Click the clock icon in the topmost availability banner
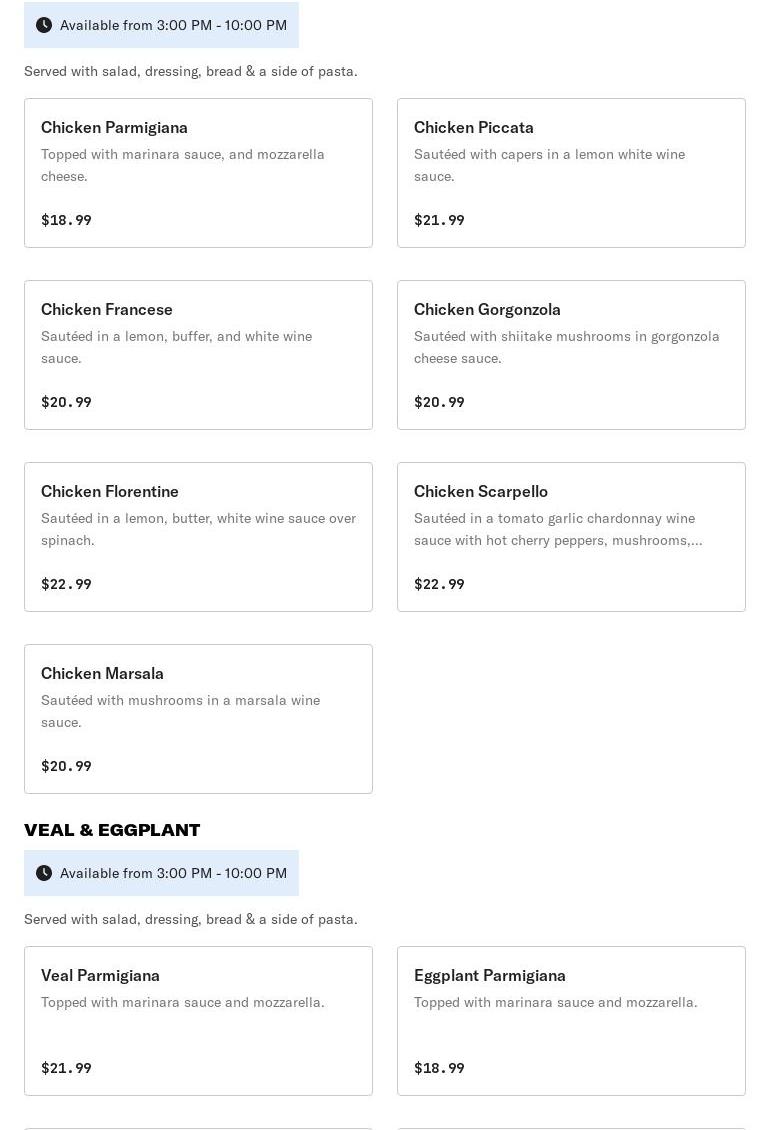Image resolution: width=770 pixels, height=1130 pixels. 44,25
